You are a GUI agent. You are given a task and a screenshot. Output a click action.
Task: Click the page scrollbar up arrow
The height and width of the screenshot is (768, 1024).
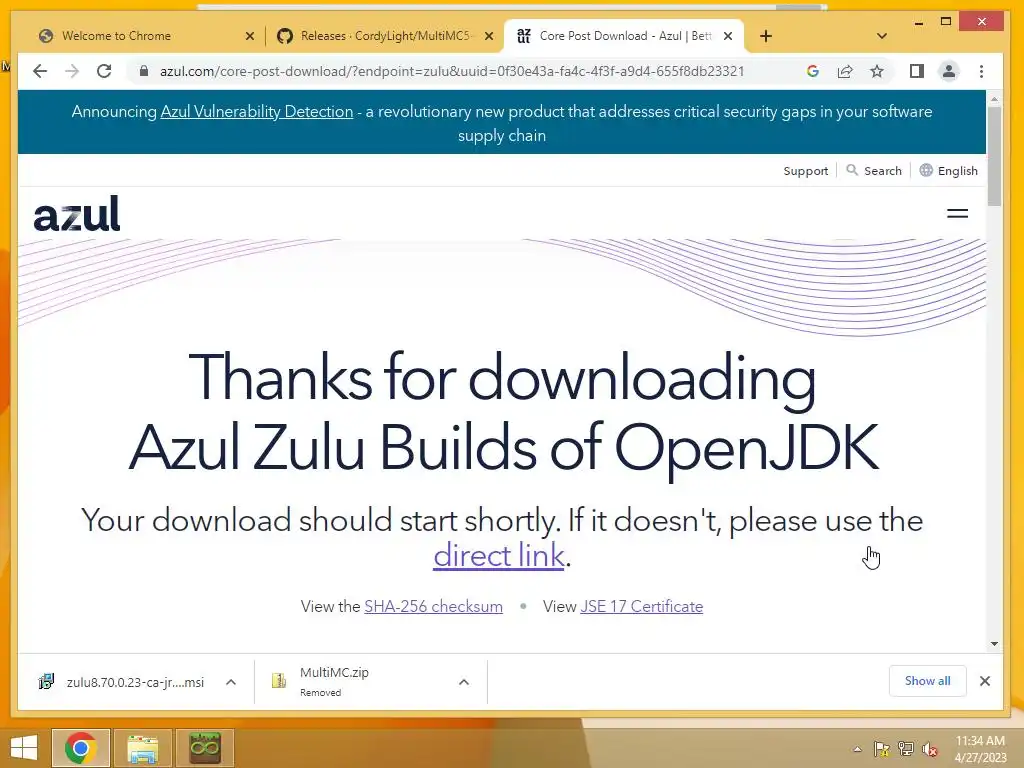(x=994, y=99)
